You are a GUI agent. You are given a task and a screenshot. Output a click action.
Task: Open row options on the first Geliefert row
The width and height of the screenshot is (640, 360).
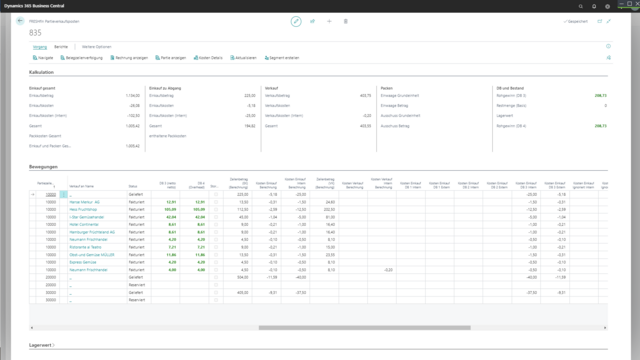tap(63, 195)
